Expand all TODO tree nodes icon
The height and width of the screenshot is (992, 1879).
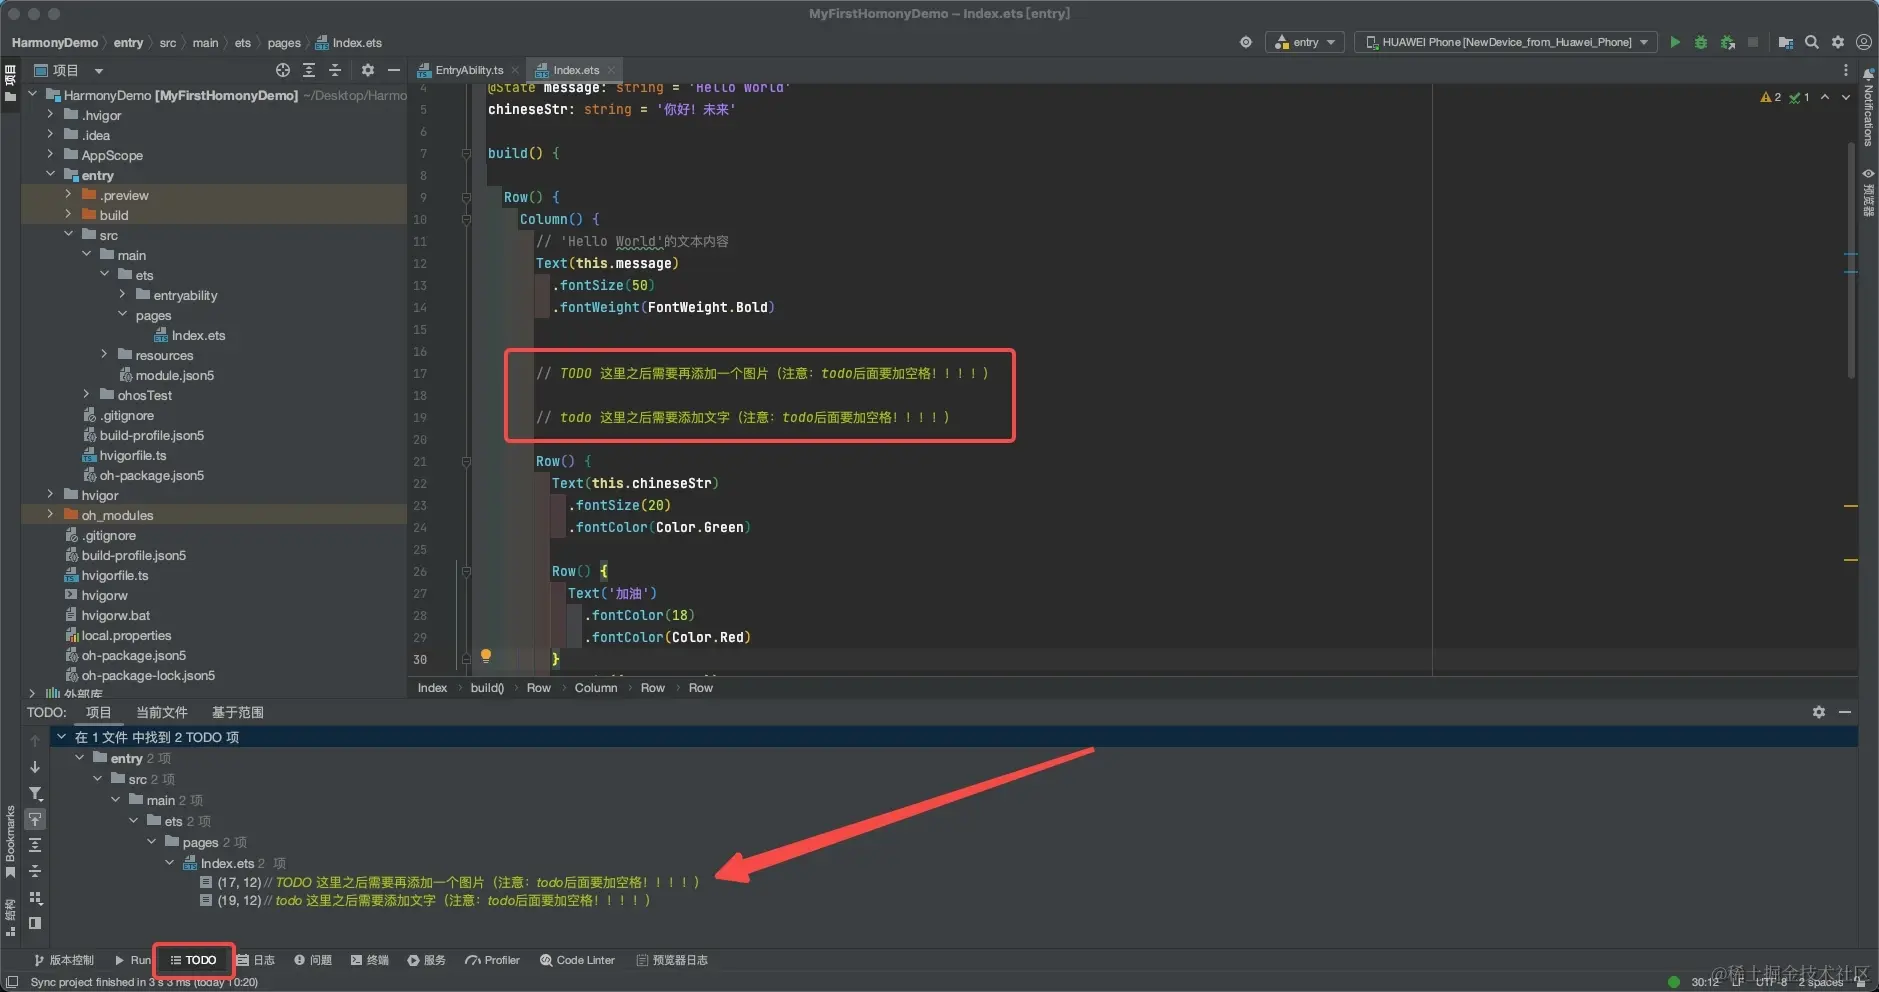coord(35,845)
